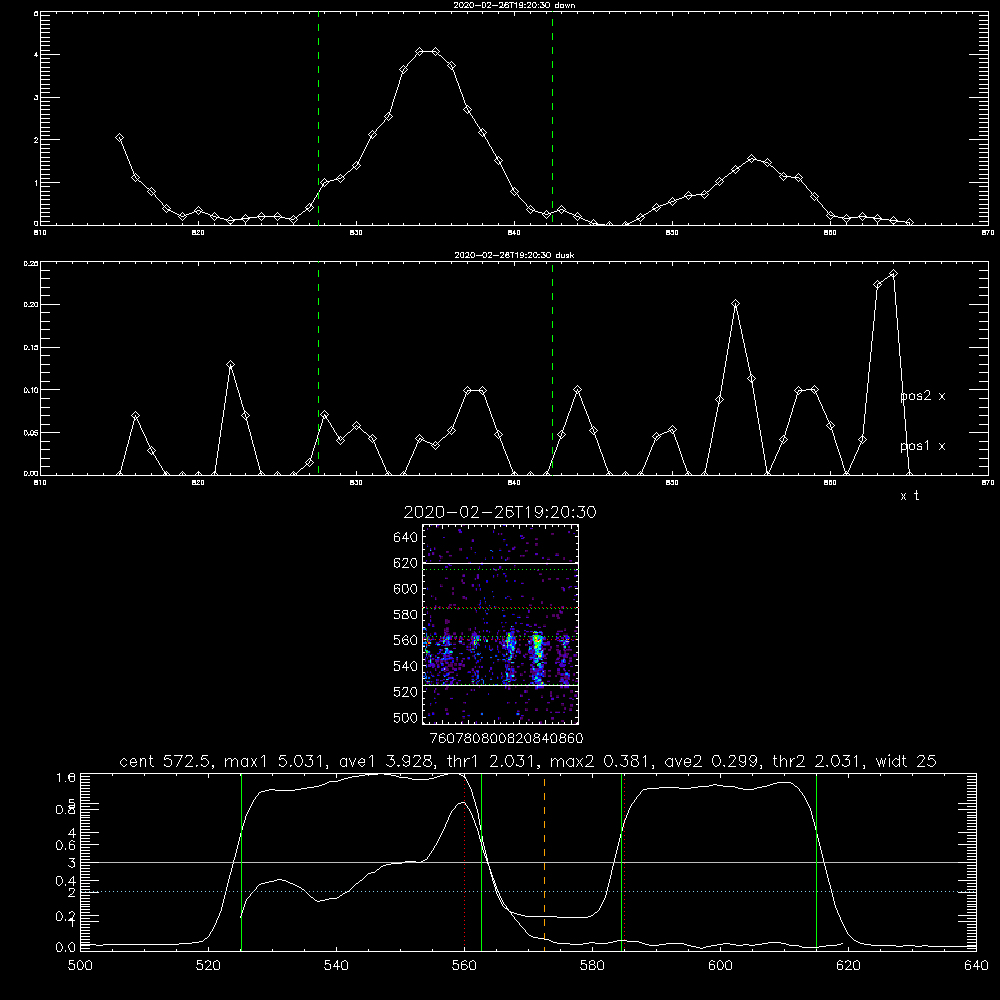This screenshot has height=1000, width=1000.
Task: Click the 560 label on spectrogram y-axis
Action: [406, 640]
